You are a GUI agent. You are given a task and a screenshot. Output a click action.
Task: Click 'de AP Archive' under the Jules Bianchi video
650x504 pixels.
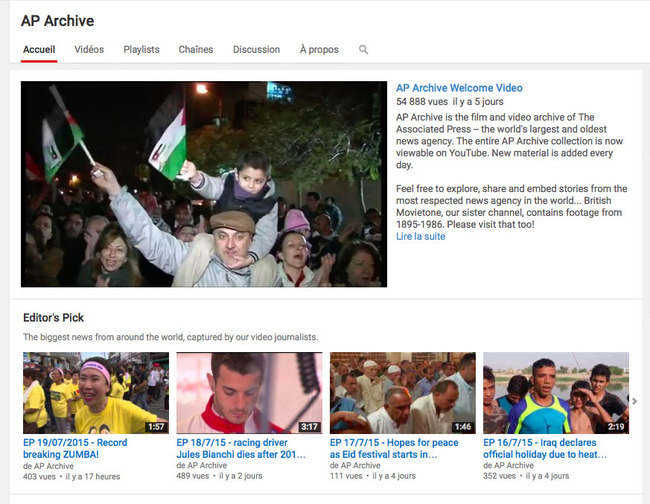202,465
